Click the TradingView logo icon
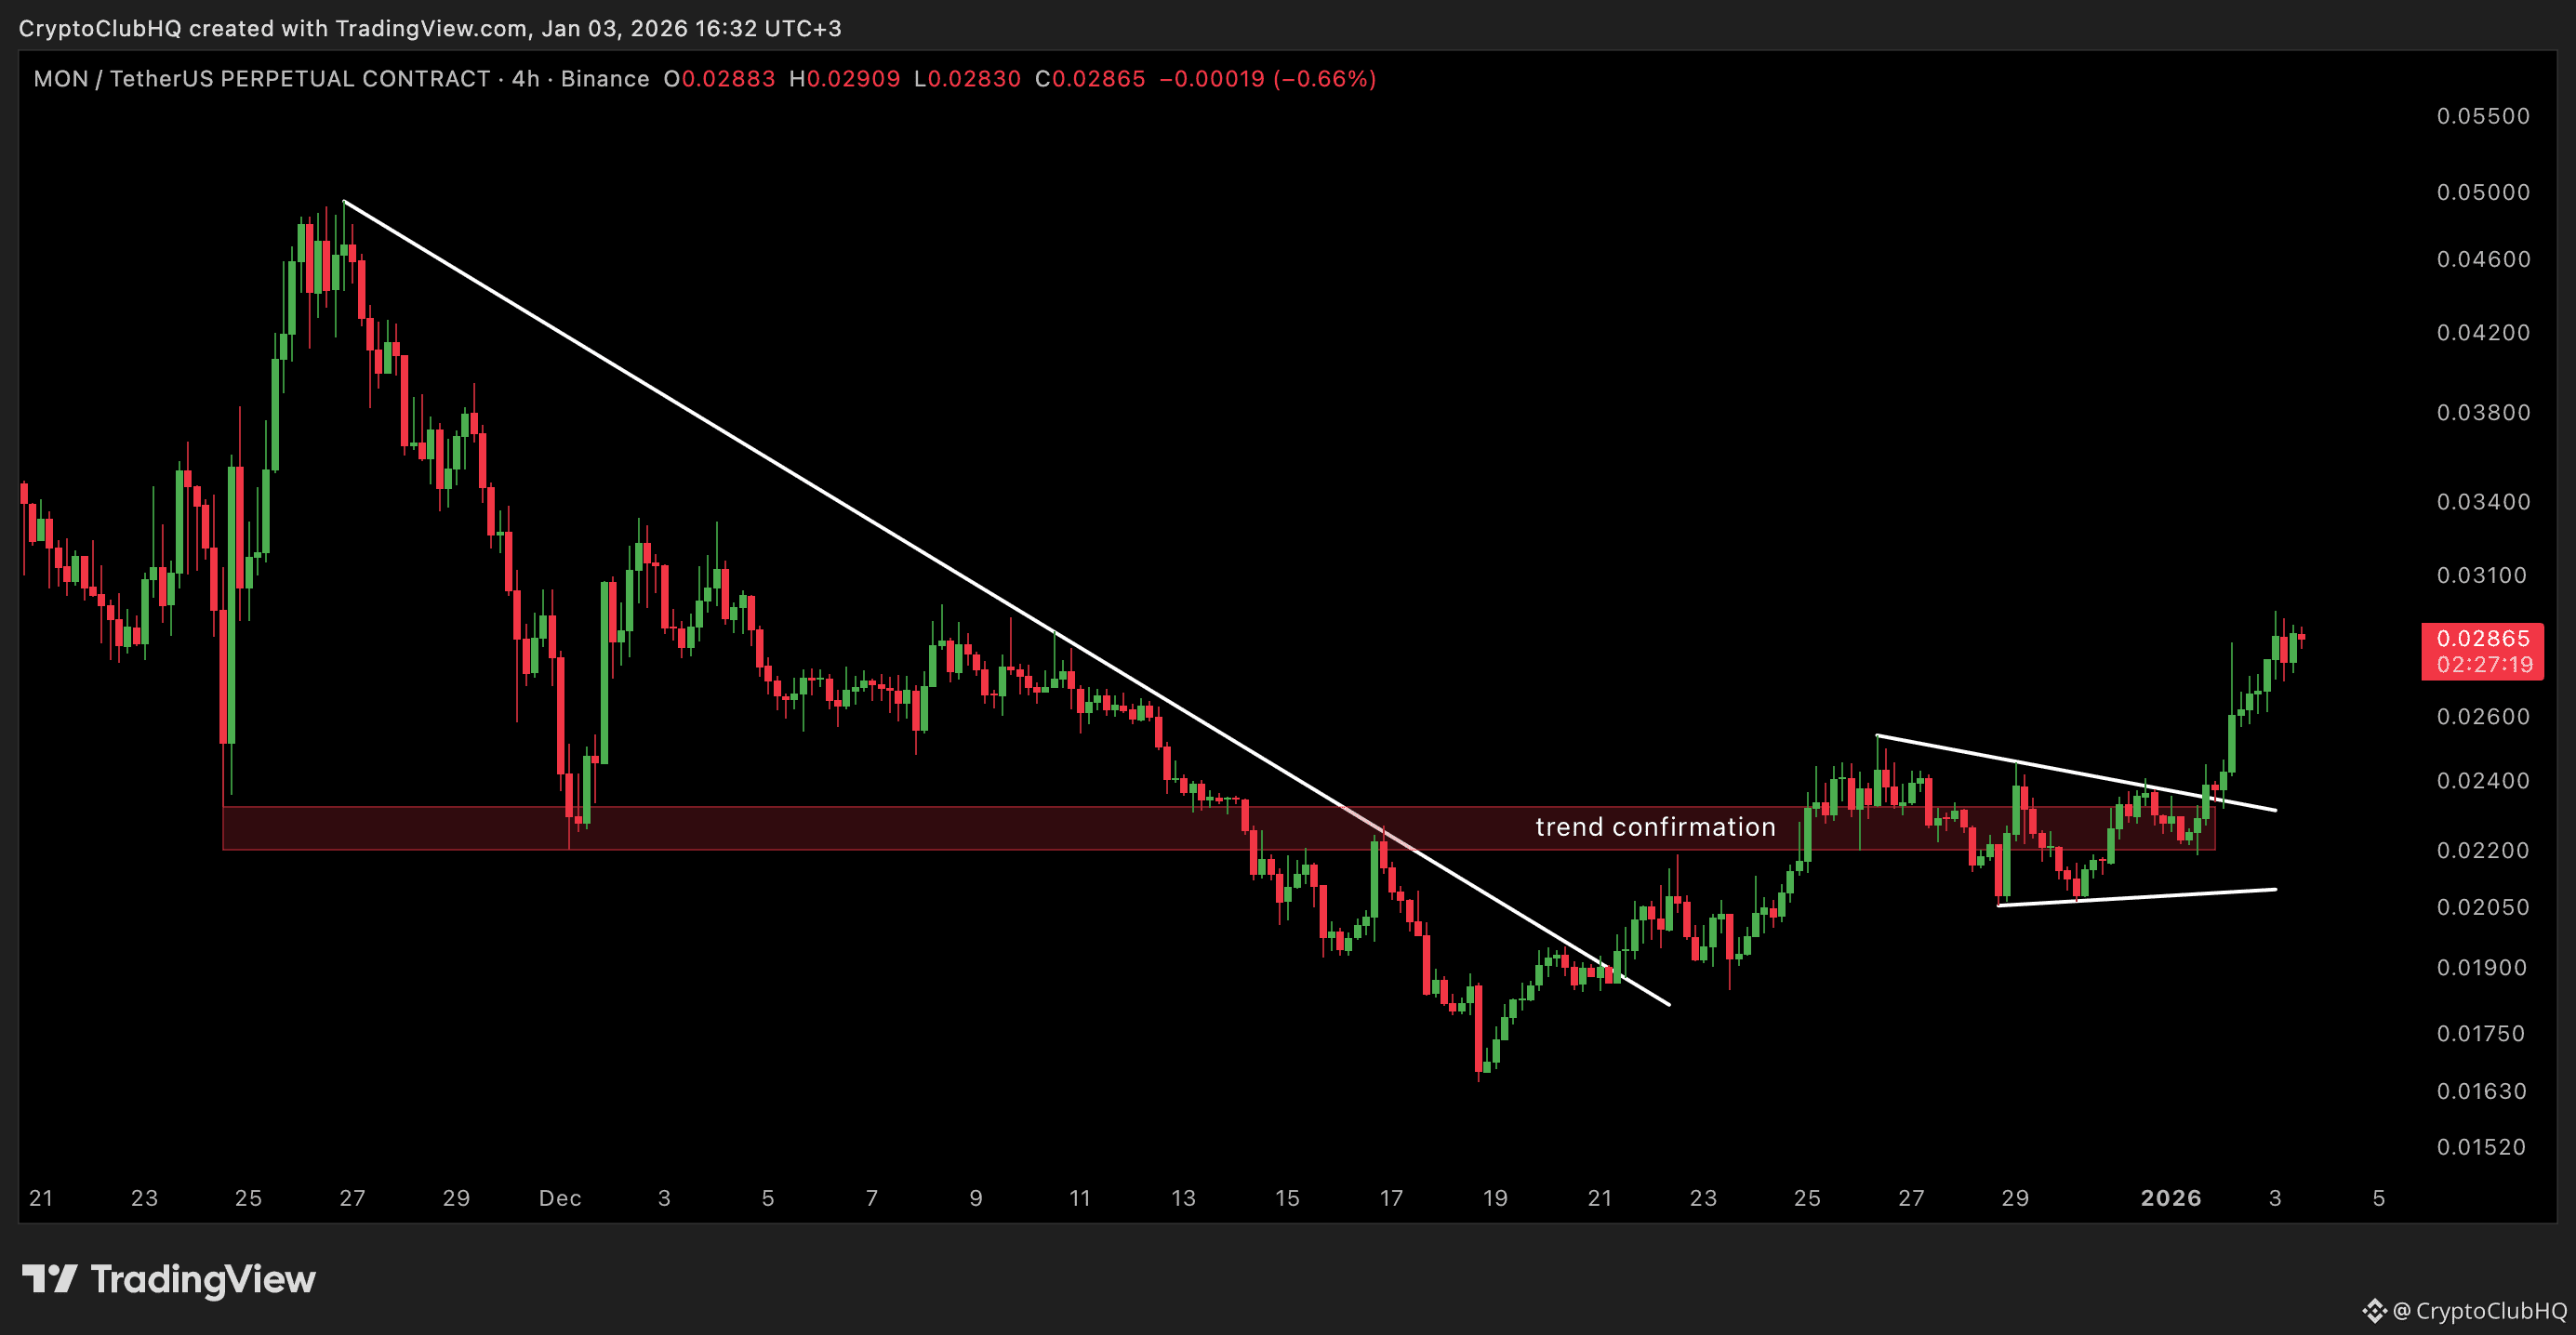Image resolution: width=2576 pixels, height=1335 pixels. [50, 1279]
